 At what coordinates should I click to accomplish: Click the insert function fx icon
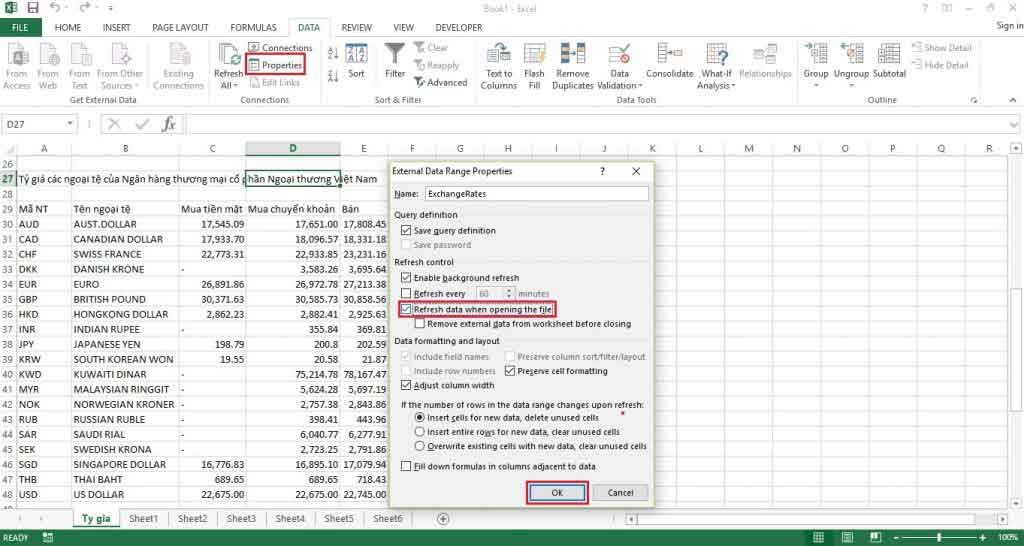click(x=168, y=124)
